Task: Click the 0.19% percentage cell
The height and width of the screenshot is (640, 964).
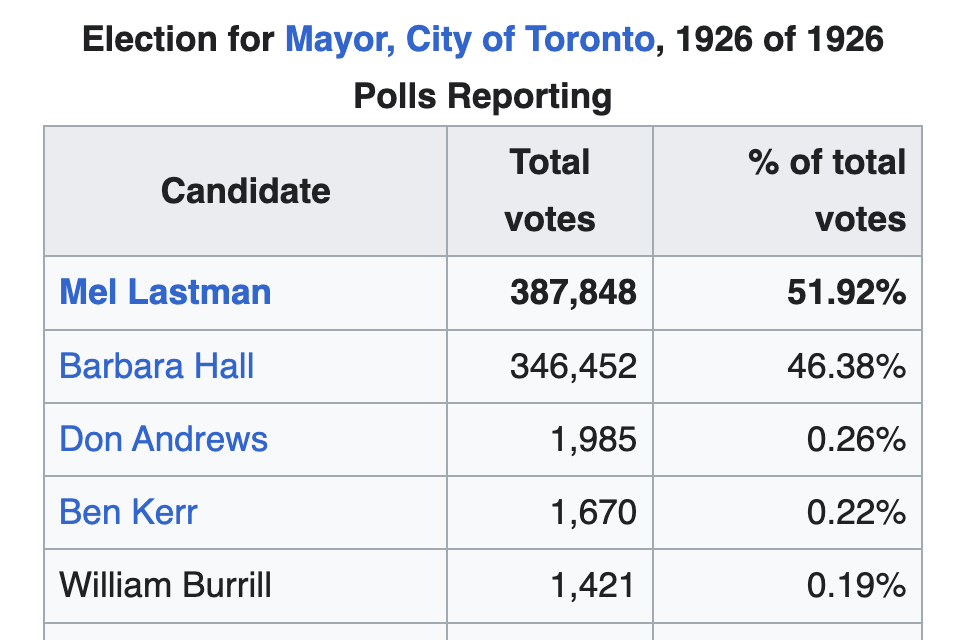Action: 856,585
